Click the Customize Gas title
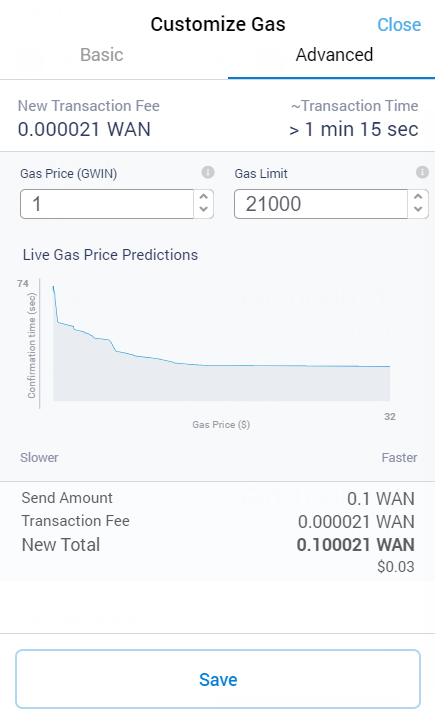 (x=218, y=25)
